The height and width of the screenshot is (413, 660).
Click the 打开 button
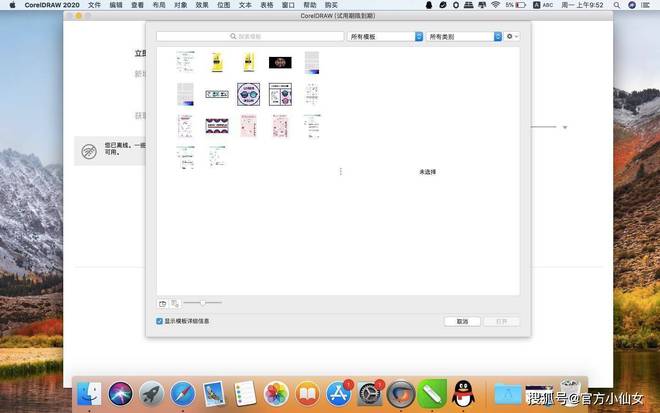(501, 322)
